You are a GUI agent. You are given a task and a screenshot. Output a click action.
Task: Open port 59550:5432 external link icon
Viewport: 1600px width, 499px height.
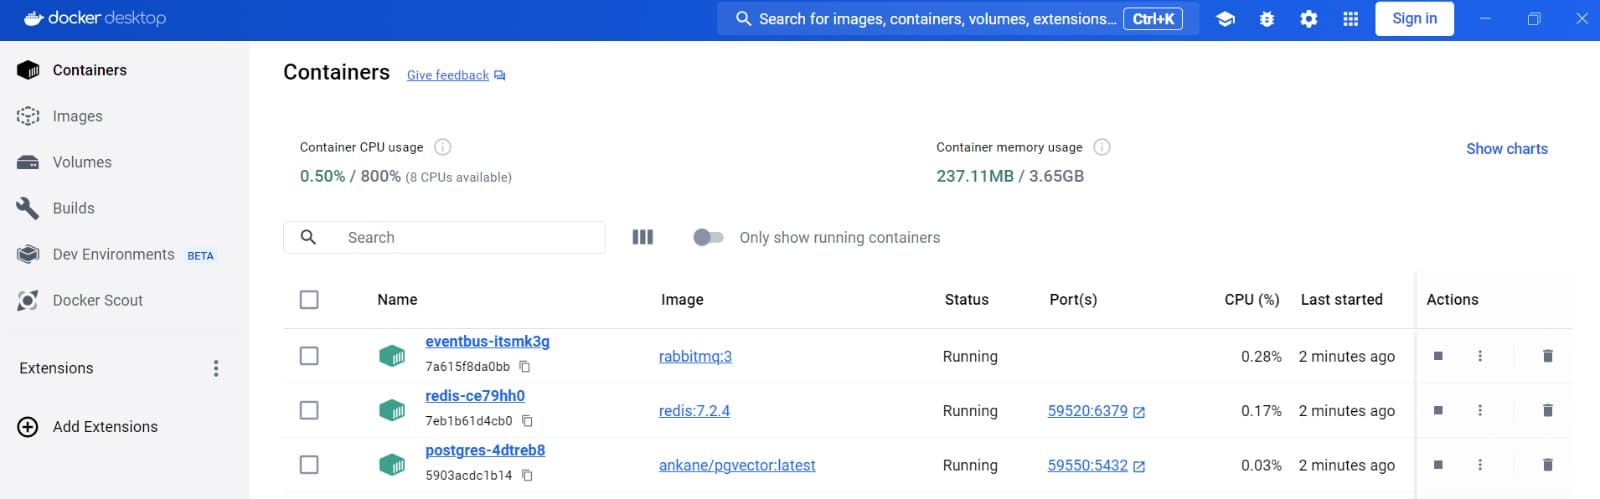coord(1139,466)
